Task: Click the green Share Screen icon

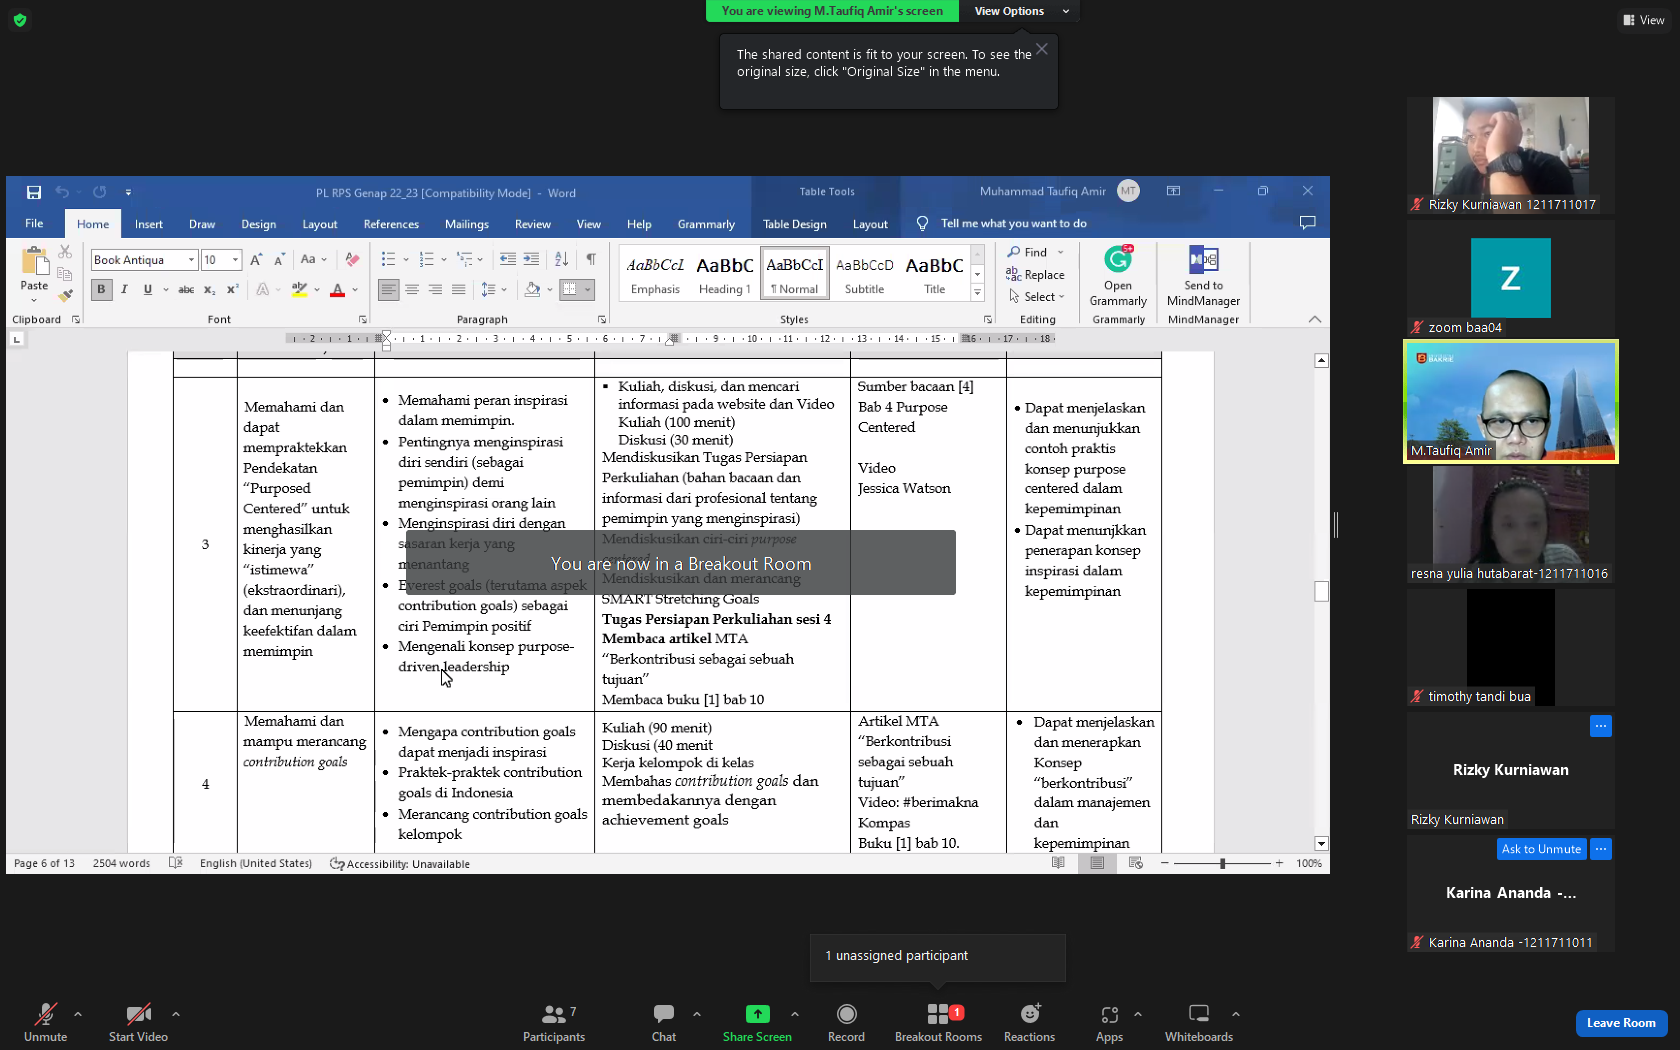Action: (757, 1014)
